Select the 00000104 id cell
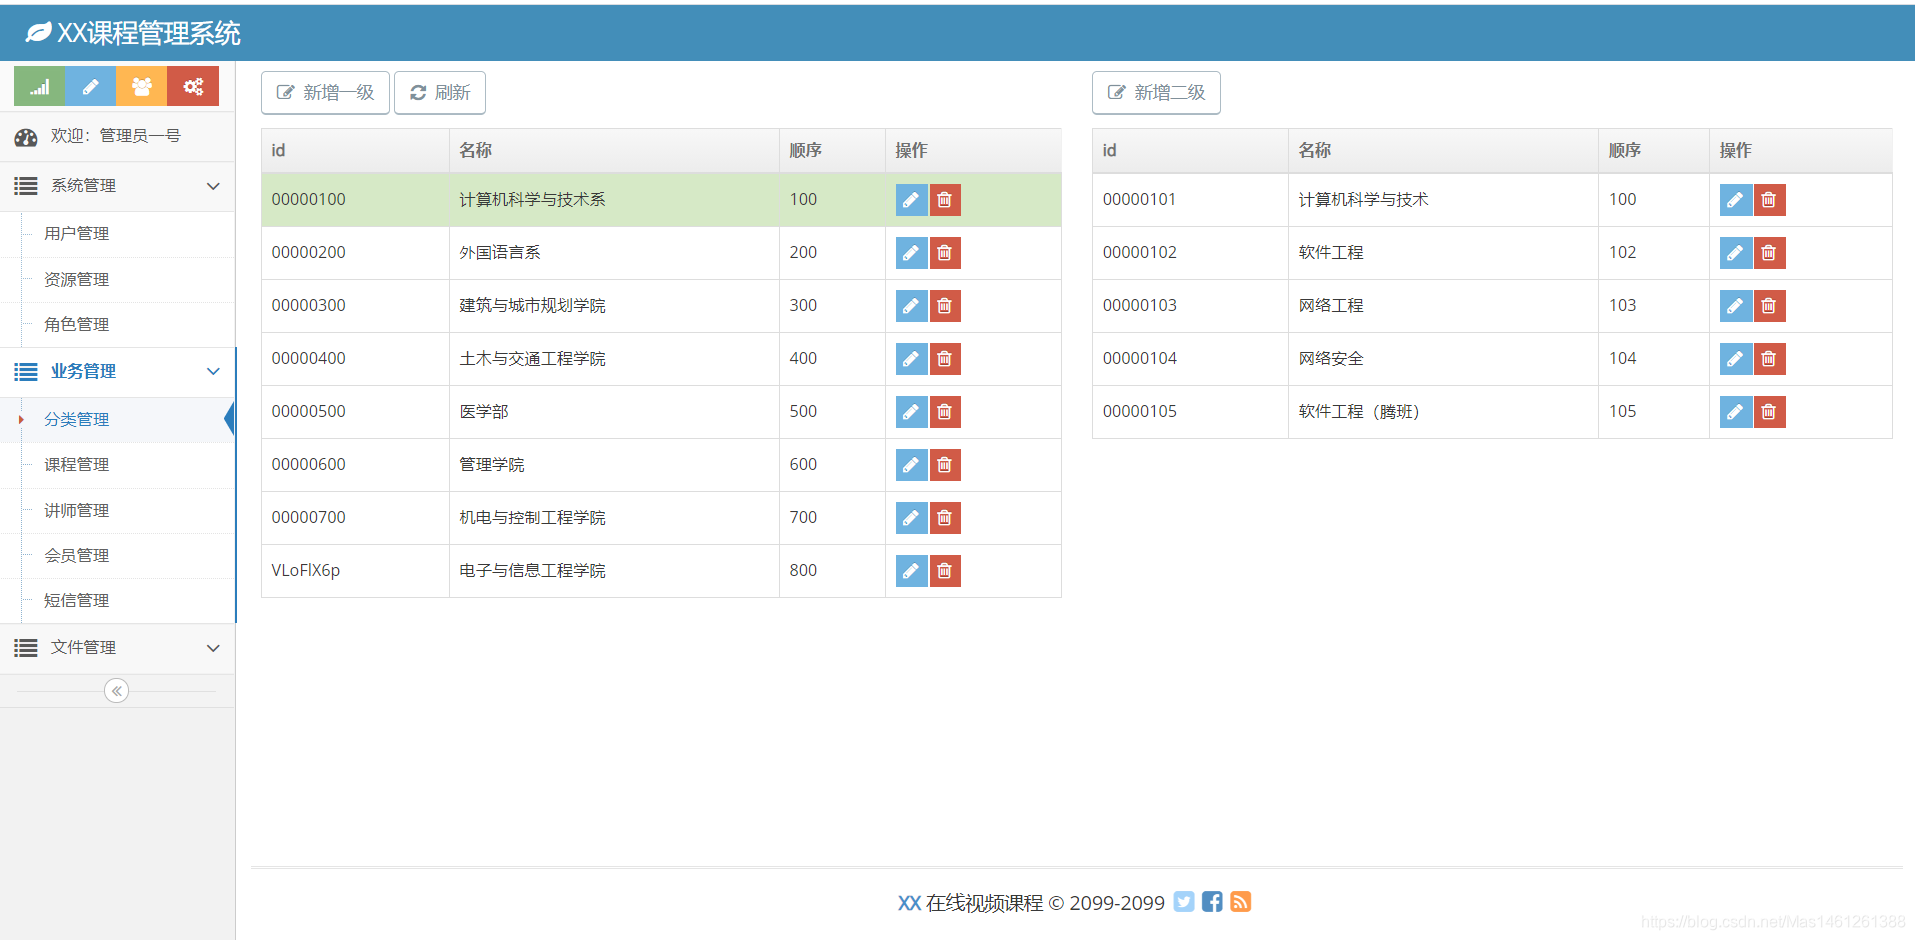The image size is (1915, 940). click(x=1190, y=359)
